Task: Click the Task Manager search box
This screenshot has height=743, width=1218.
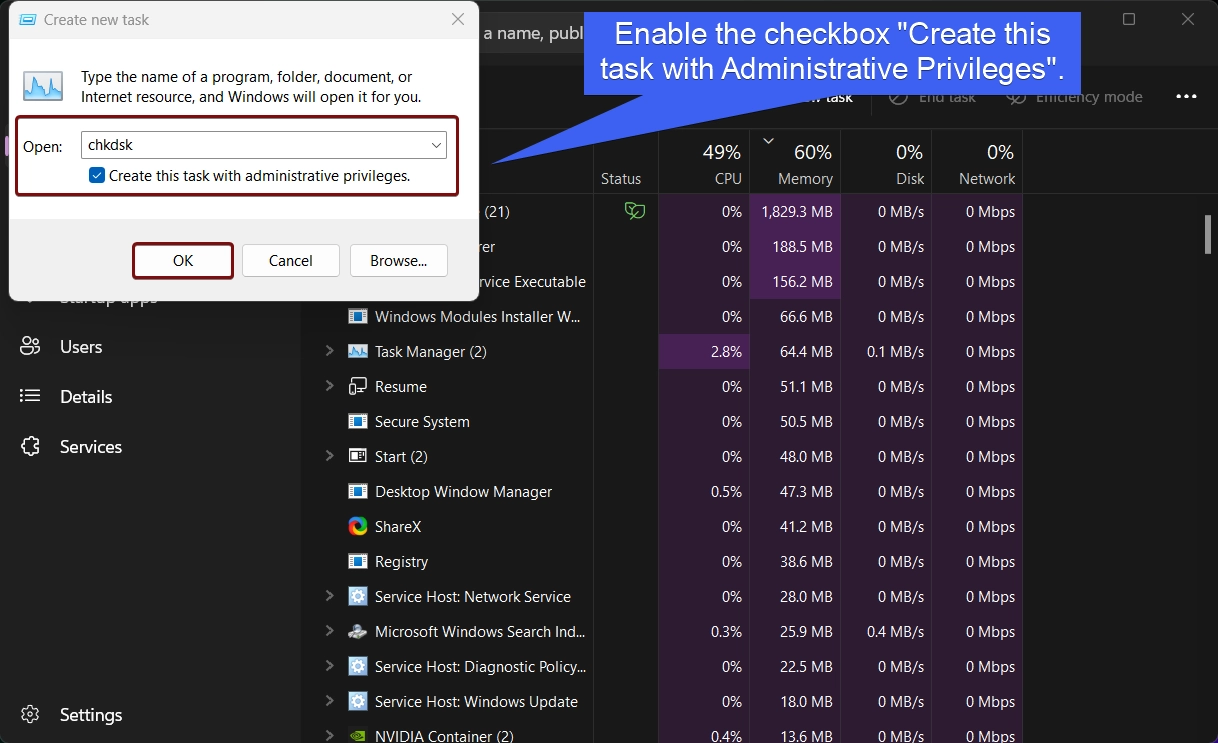Action: click(530, 33)
